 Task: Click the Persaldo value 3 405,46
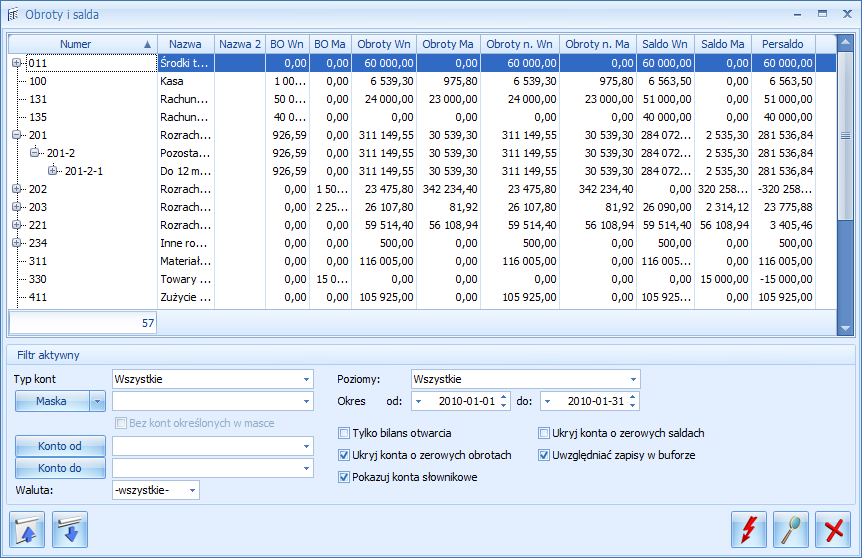[x=791, y=225]
